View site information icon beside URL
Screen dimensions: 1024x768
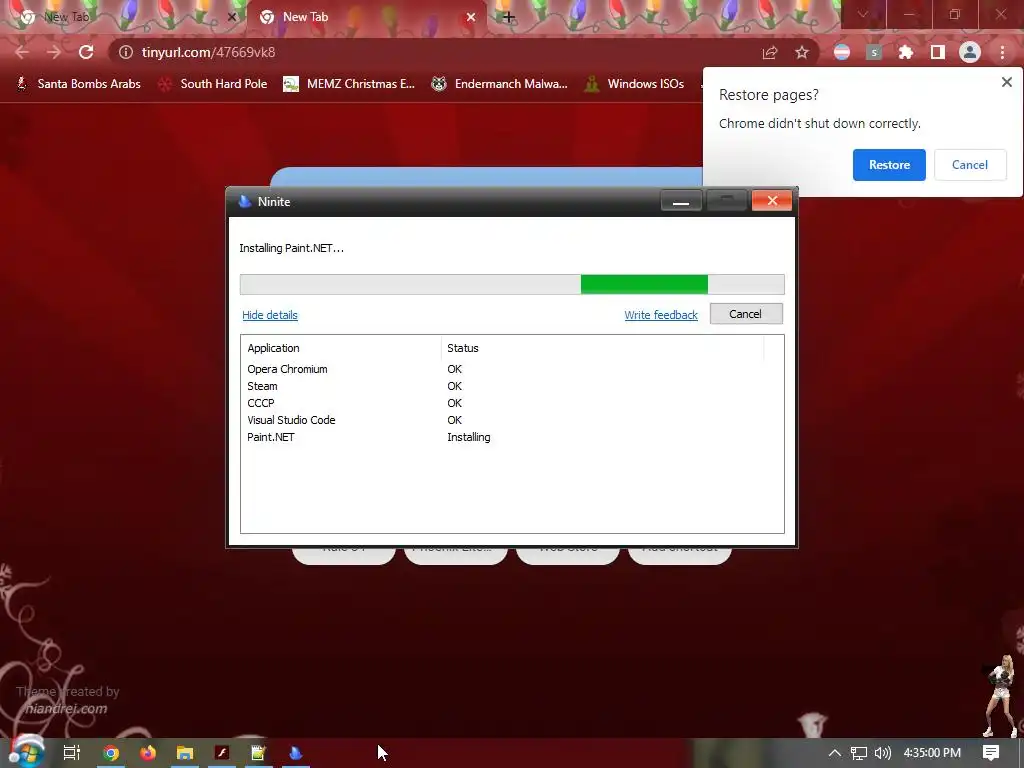point(126,52)
